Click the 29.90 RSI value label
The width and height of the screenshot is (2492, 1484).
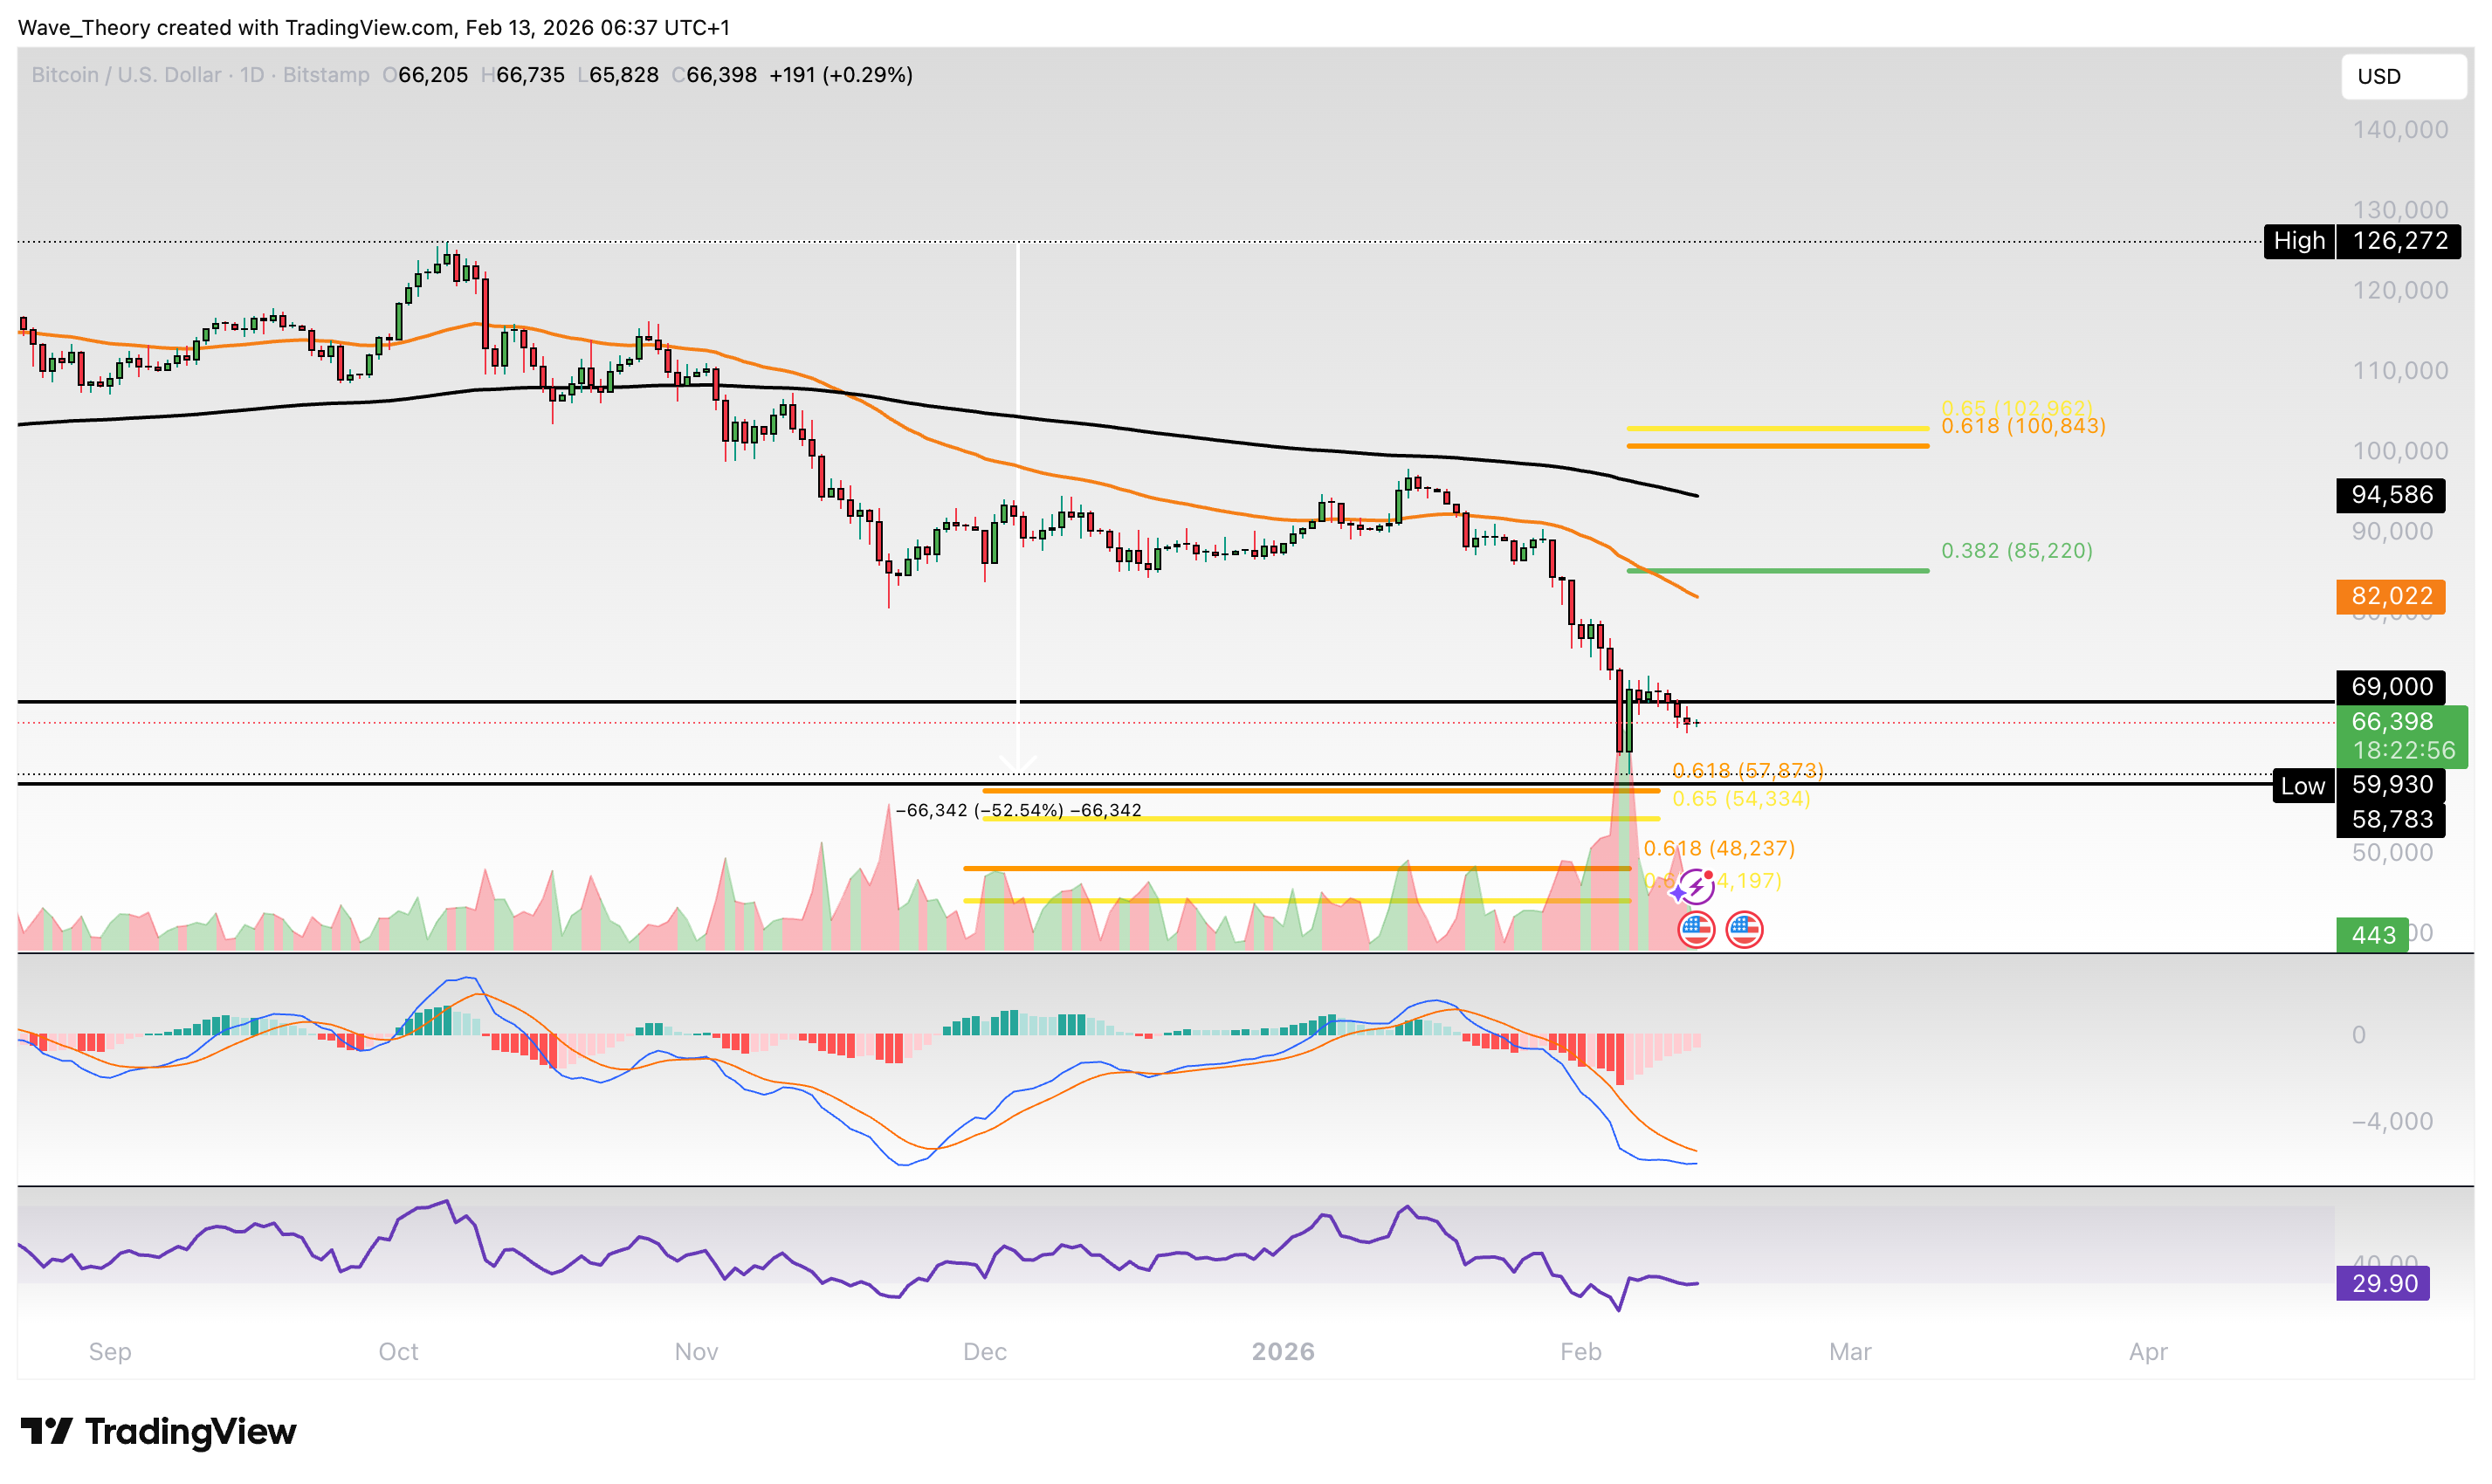tap(2383, 1284)
